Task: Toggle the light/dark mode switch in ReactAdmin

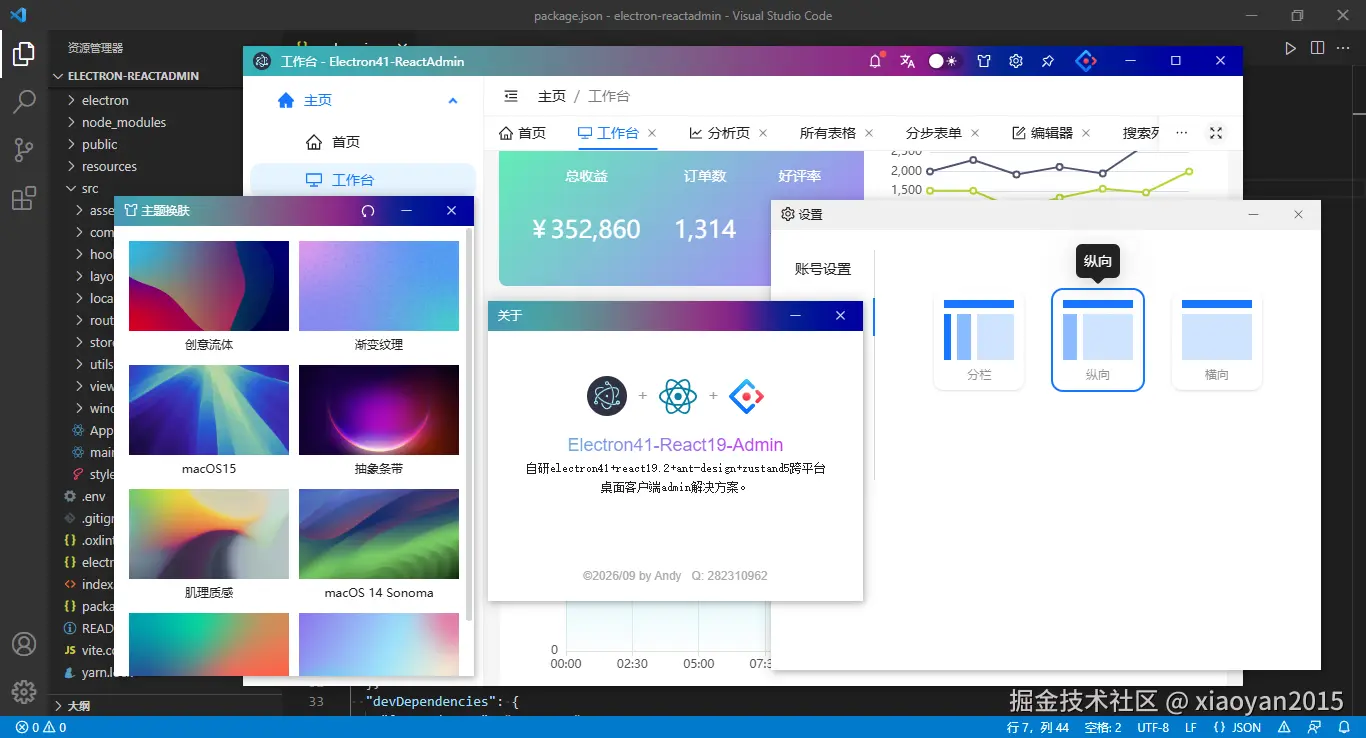Action: (942, 61)
